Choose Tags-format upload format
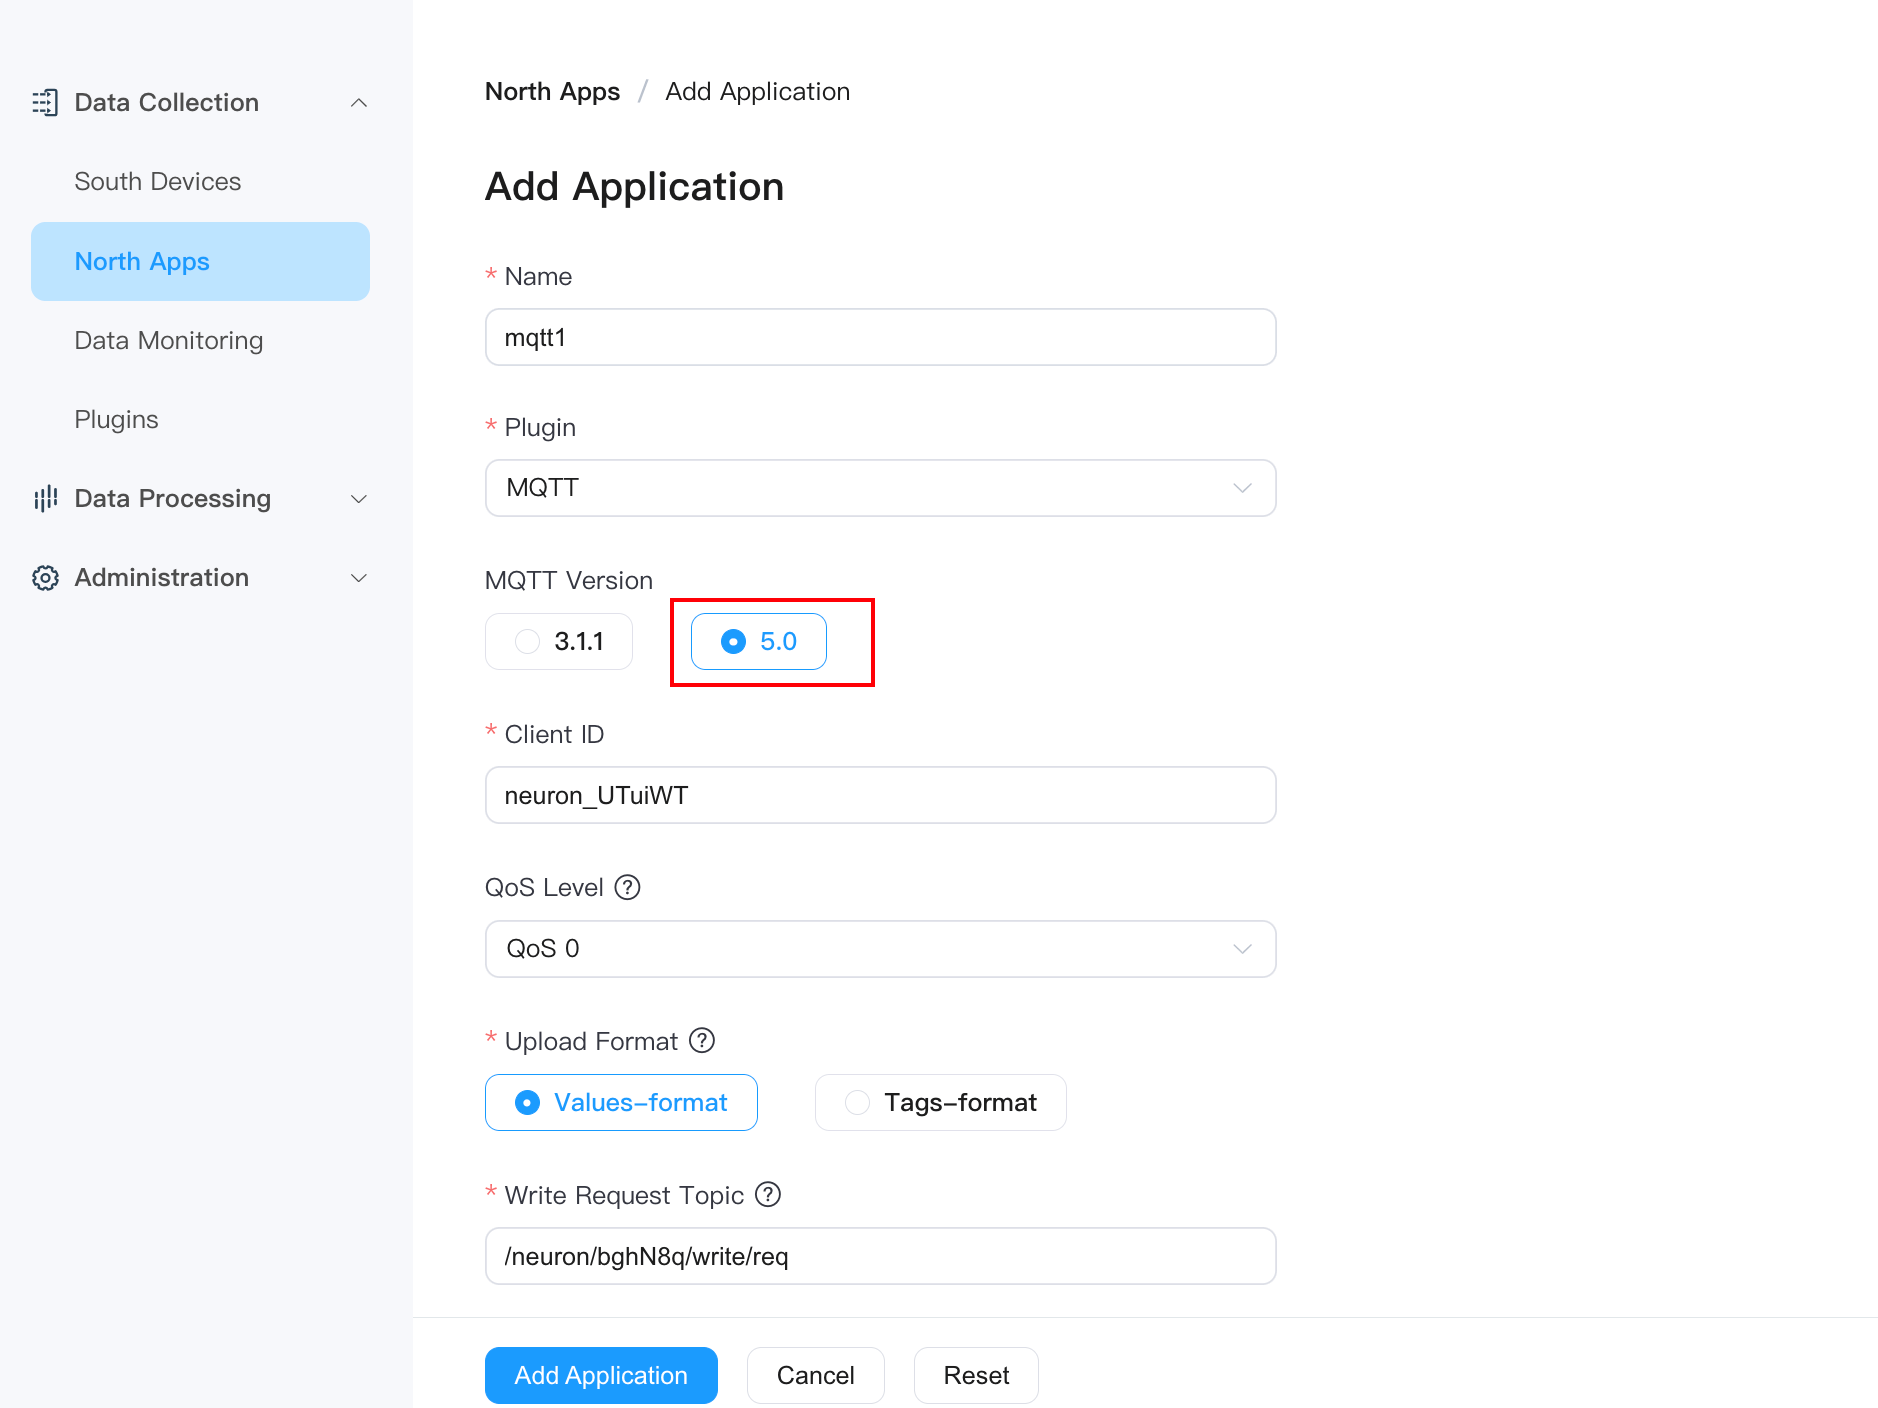1878x1408 pixels. click(939, 1102)
